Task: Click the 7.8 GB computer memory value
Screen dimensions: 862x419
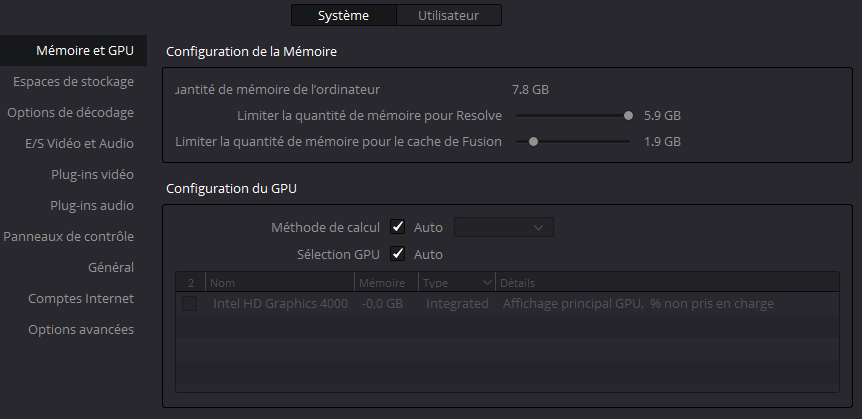Action: pos(531,90)
